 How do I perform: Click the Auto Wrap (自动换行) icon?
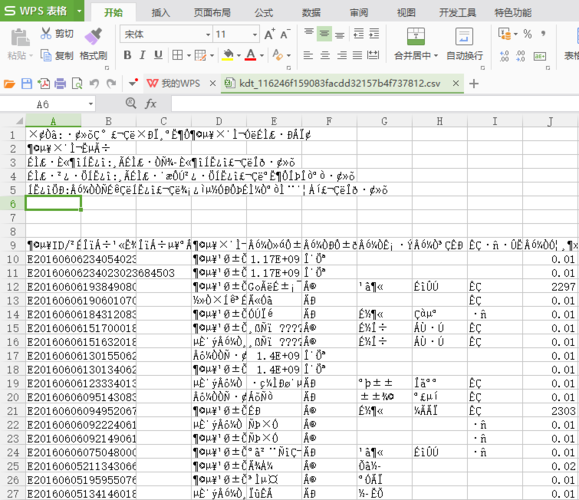tap(464, 37)
